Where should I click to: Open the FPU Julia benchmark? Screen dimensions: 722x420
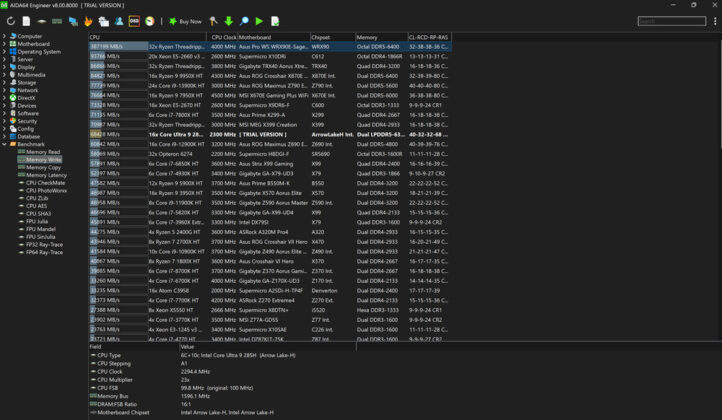(x=37, y=222)
